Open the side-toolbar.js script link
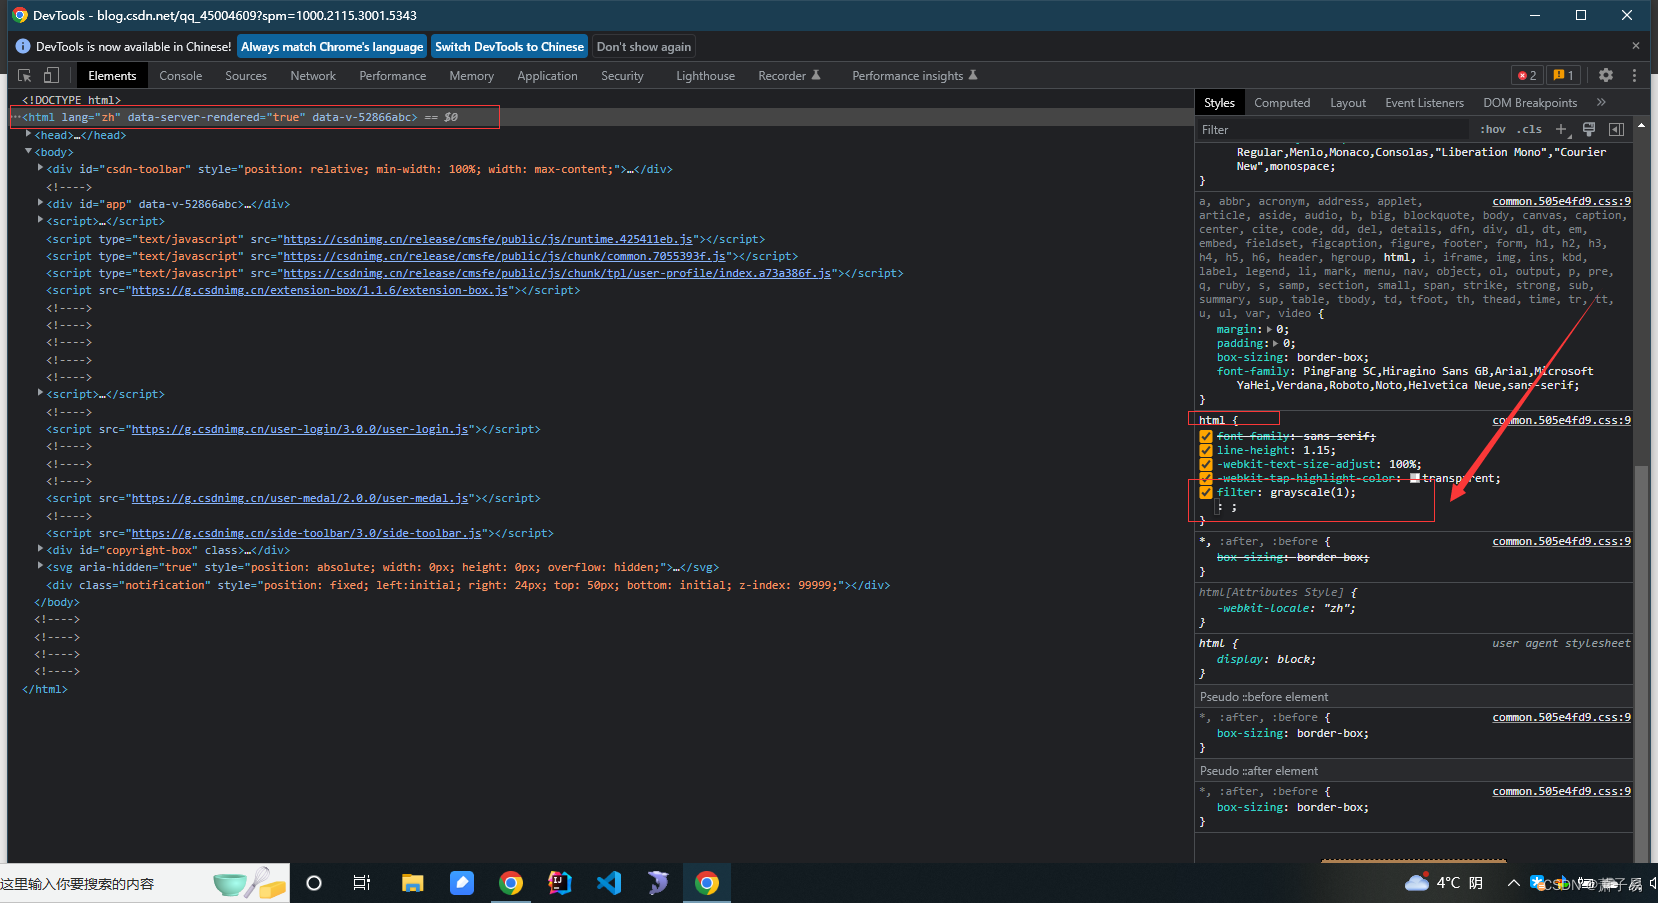The height and width of the screenshot is (903, 1658). point(307,533)
